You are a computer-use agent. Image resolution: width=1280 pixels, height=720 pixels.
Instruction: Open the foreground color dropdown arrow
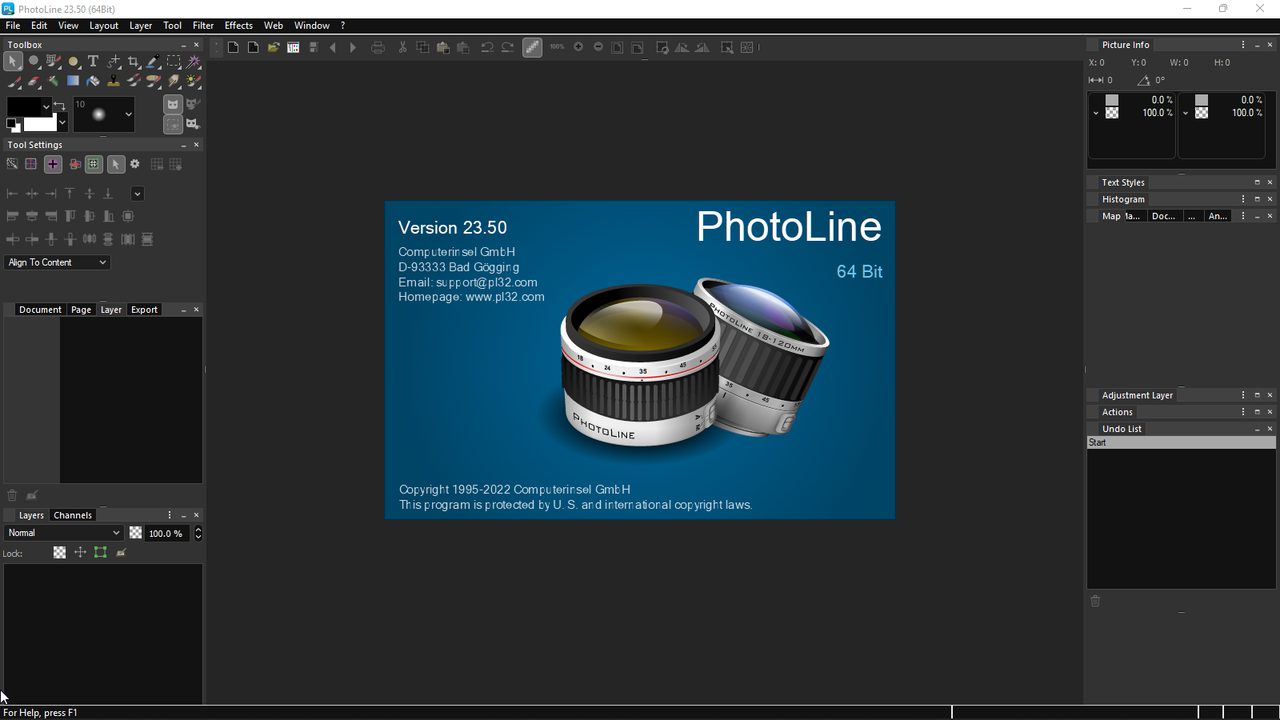46,107
